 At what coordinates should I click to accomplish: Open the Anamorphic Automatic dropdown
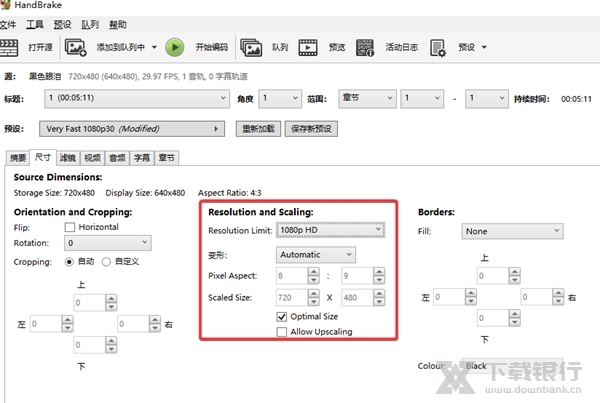coord(316,255)
